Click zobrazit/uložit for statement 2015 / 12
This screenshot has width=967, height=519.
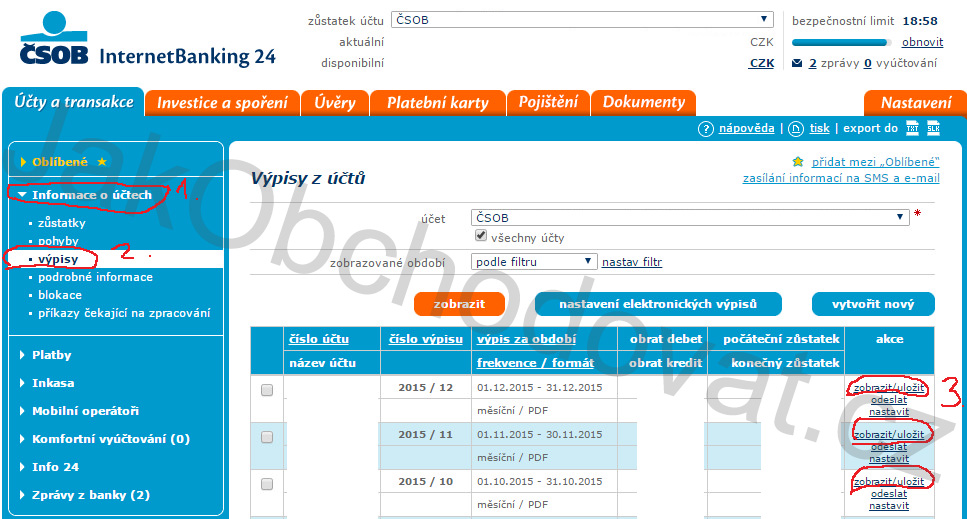coord(889,388)
